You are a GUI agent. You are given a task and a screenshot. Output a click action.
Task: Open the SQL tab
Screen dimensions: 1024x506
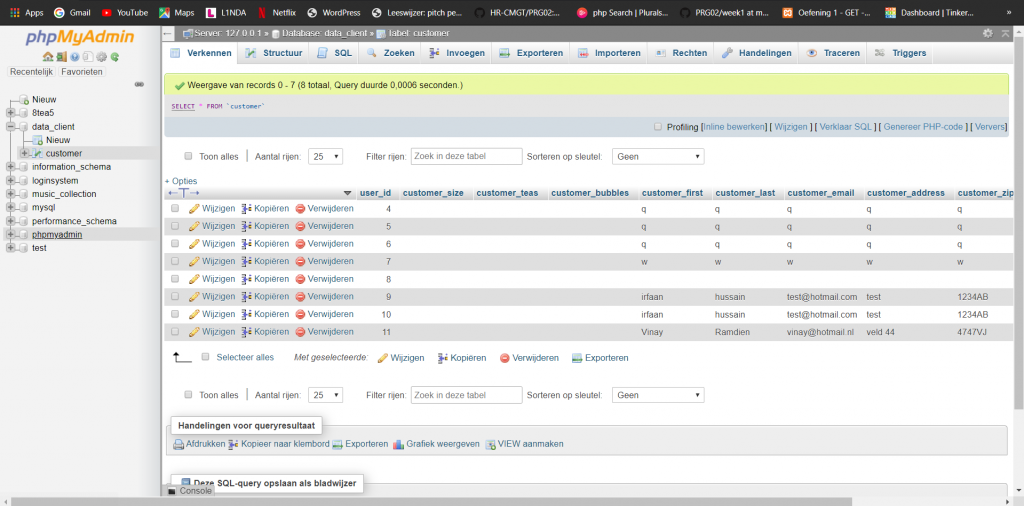335,53
